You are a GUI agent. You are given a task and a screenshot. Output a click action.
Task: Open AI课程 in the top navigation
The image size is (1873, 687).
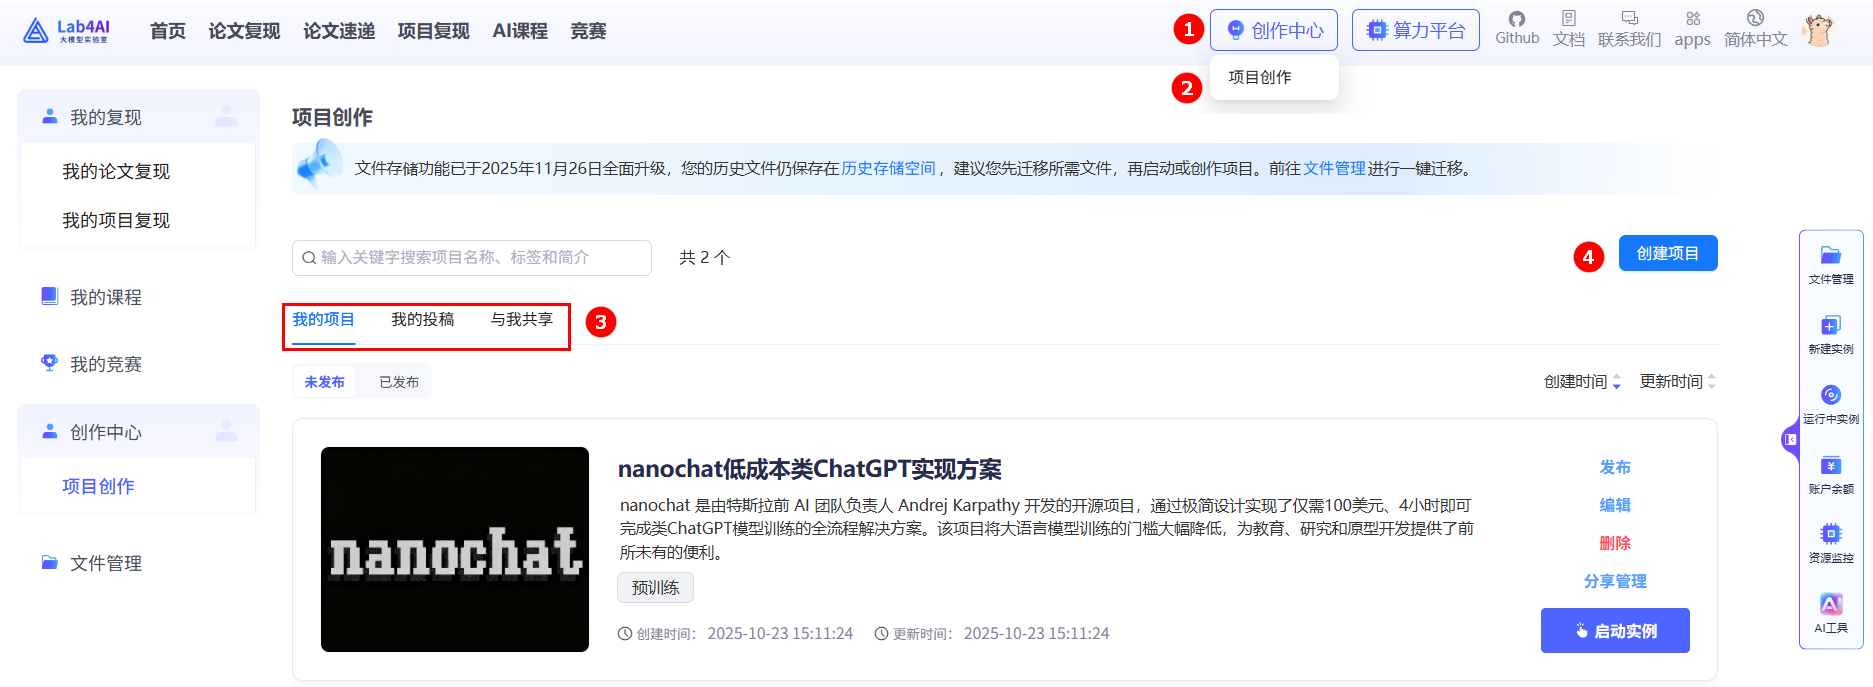[x=520, y=31]
